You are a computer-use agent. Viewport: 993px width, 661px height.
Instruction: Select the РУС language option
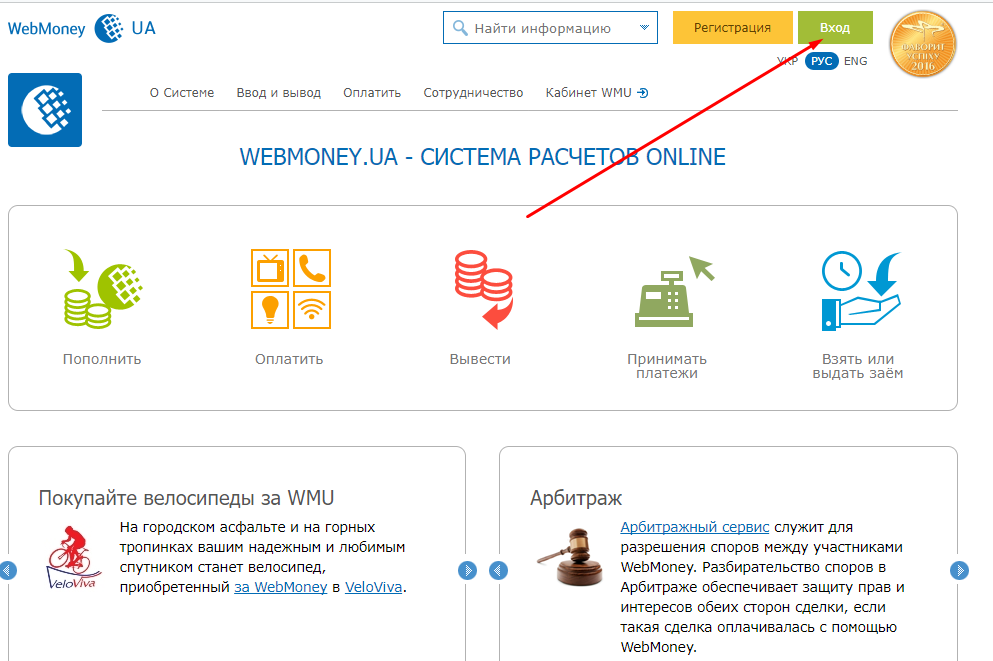pyautogui.click(x=821, y=61)
